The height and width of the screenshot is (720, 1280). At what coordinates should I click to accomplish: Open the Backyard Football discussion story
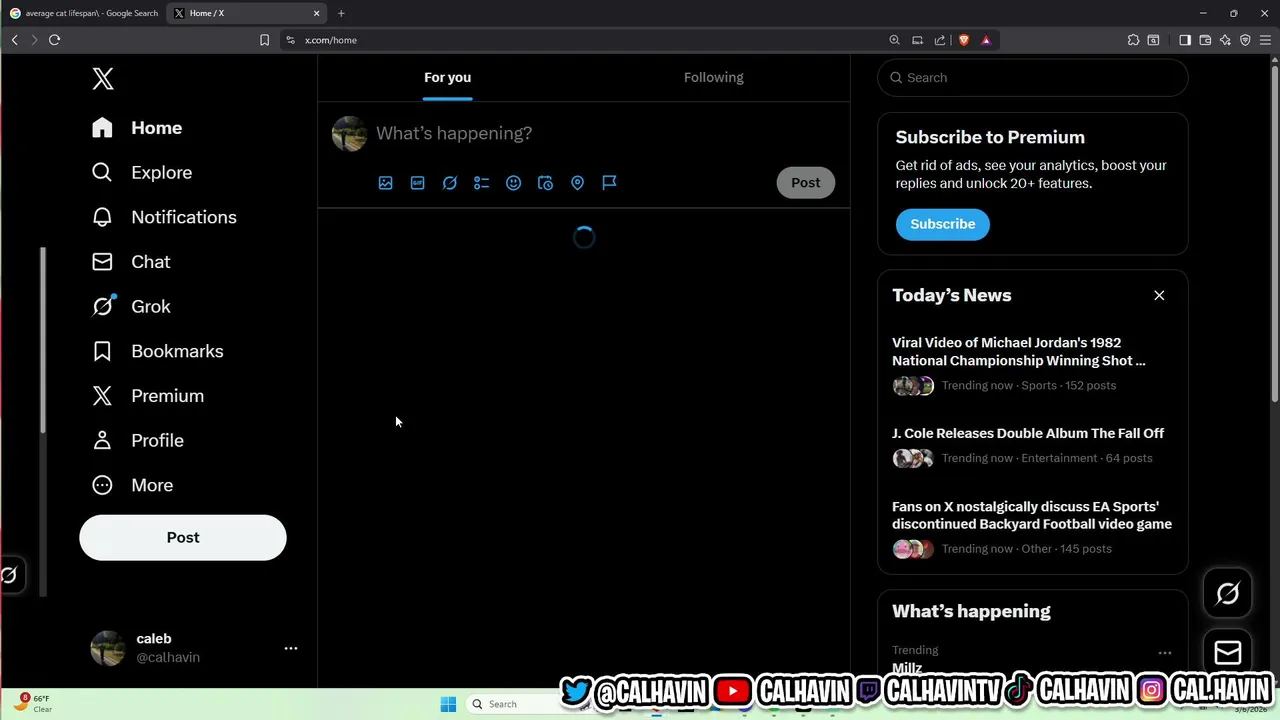click(1033, 527)
